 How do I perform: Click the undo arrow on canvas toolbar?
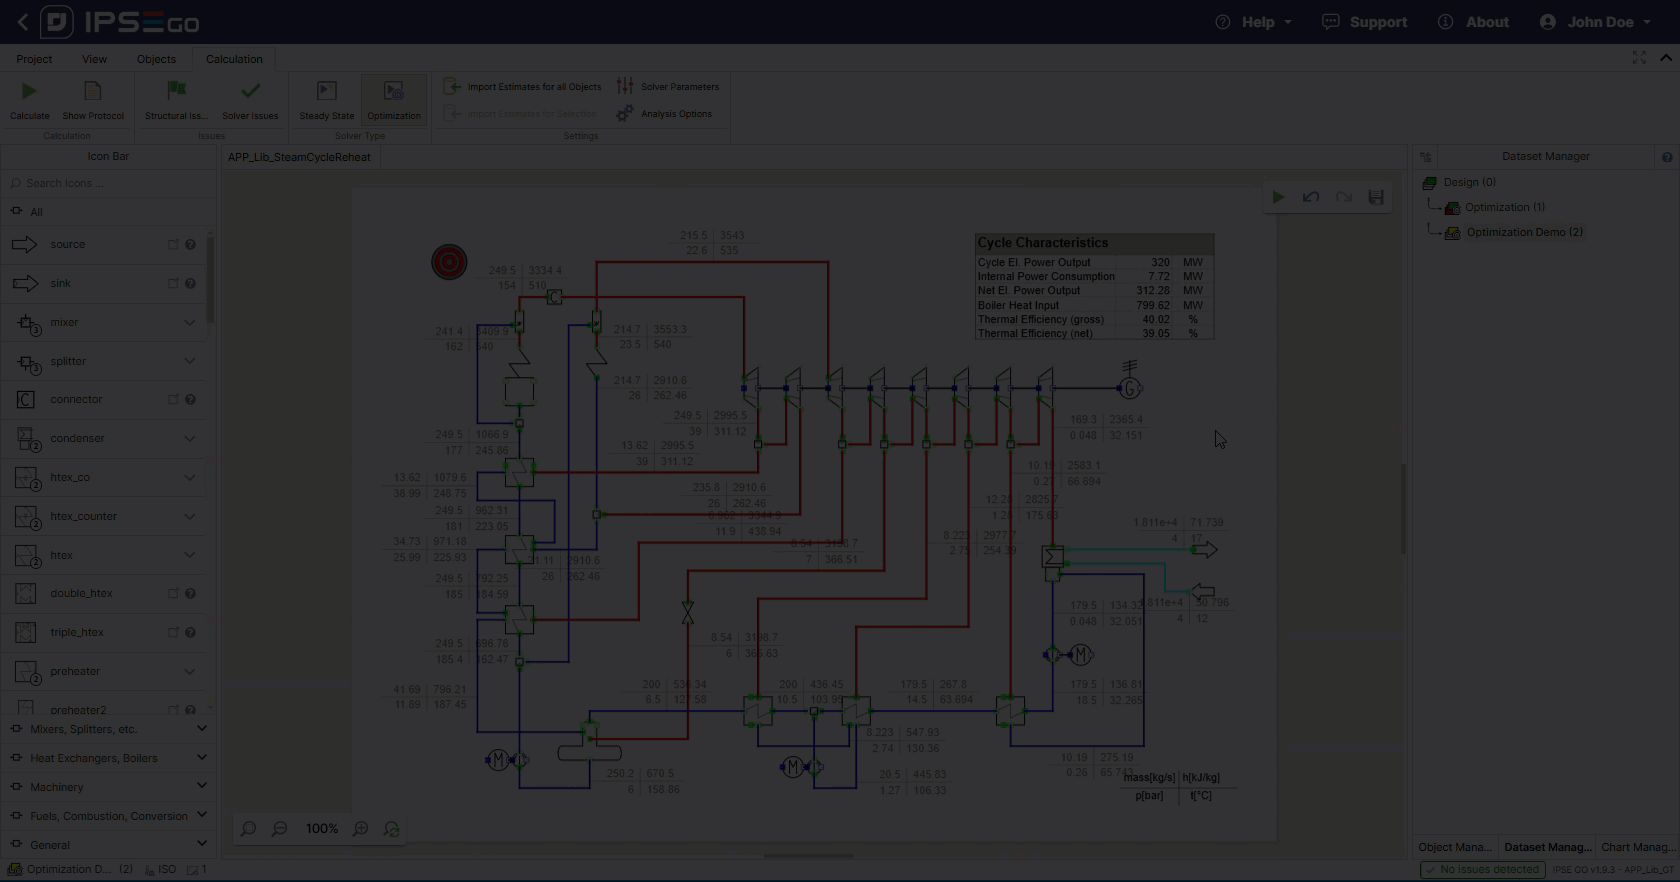coord(1311,198)
